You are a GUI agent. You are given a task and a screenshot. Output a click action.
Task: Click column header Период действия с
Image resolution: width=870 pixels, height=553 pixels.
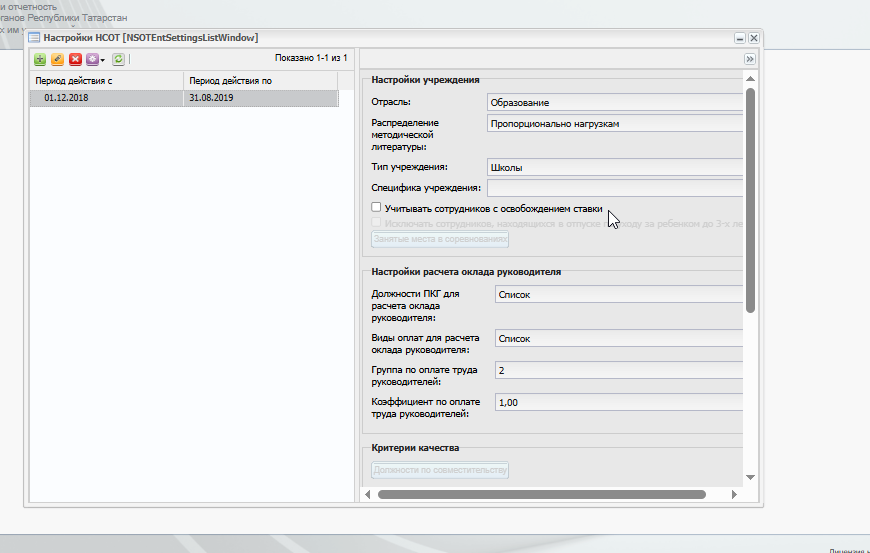coord(107,81)
